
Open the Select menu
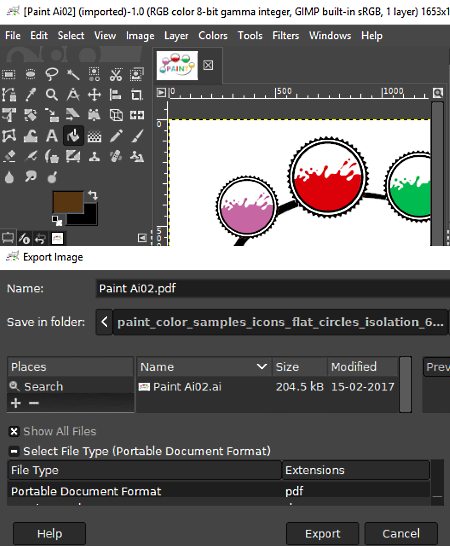coord(71,36)
